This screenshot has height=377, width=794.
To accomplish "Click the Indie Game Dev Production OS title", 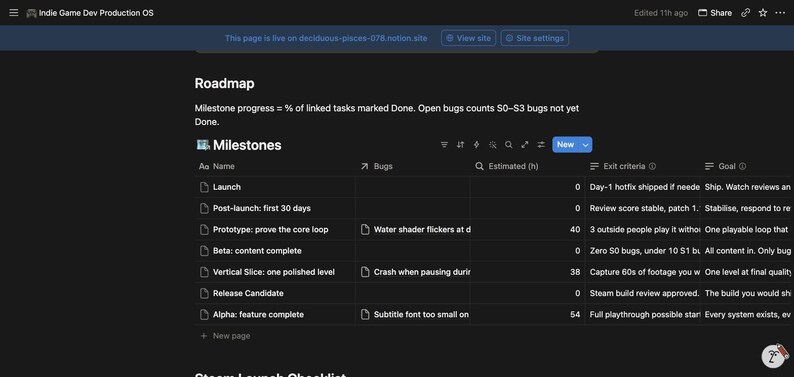I will click(96, 13).
